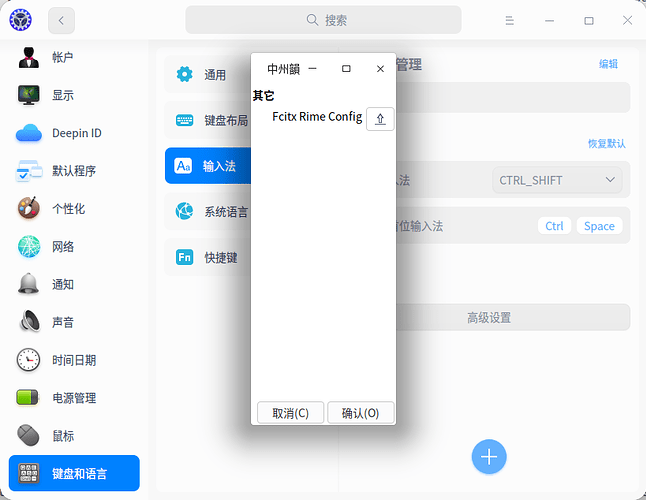Click the 编辑 link
Viewport: 646px width, 500px height.
pyautogui.click(x=609, y=64)
